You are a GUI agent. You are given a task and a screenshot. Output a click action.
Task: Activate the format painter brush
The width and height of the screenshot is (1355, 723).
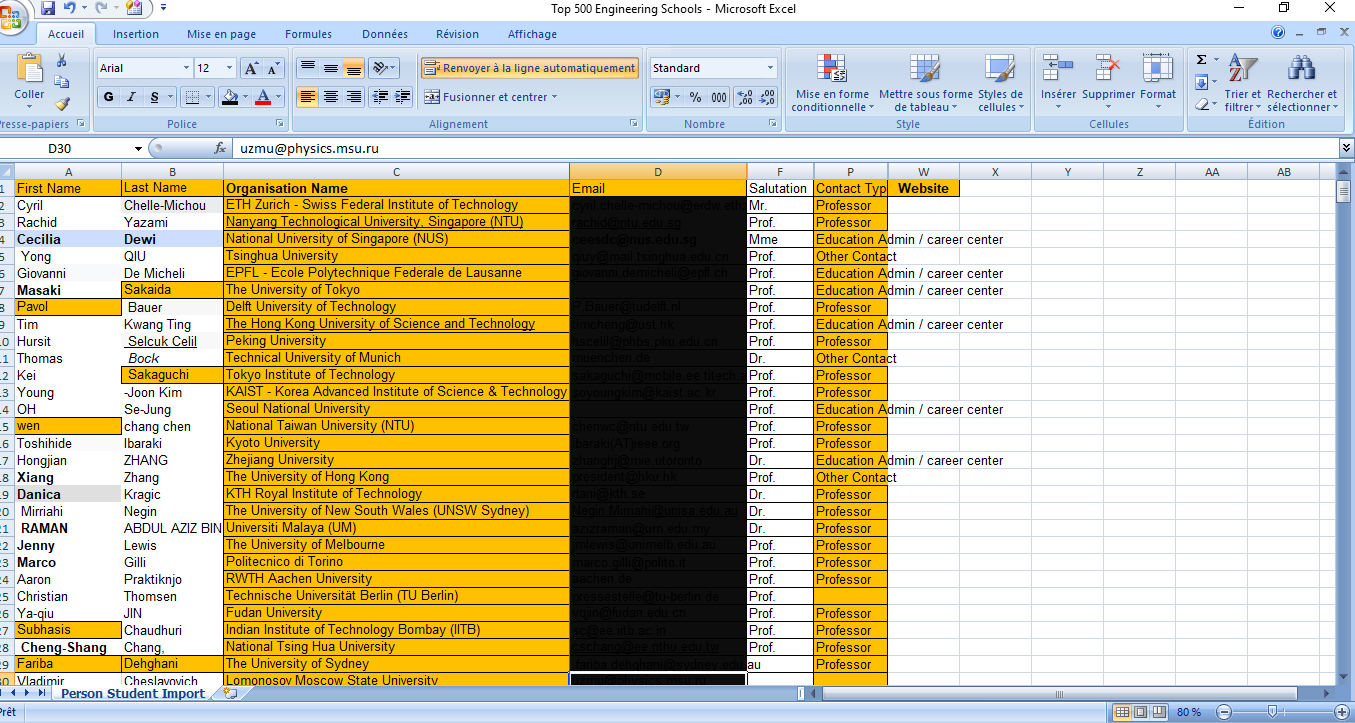click(62, 103)
